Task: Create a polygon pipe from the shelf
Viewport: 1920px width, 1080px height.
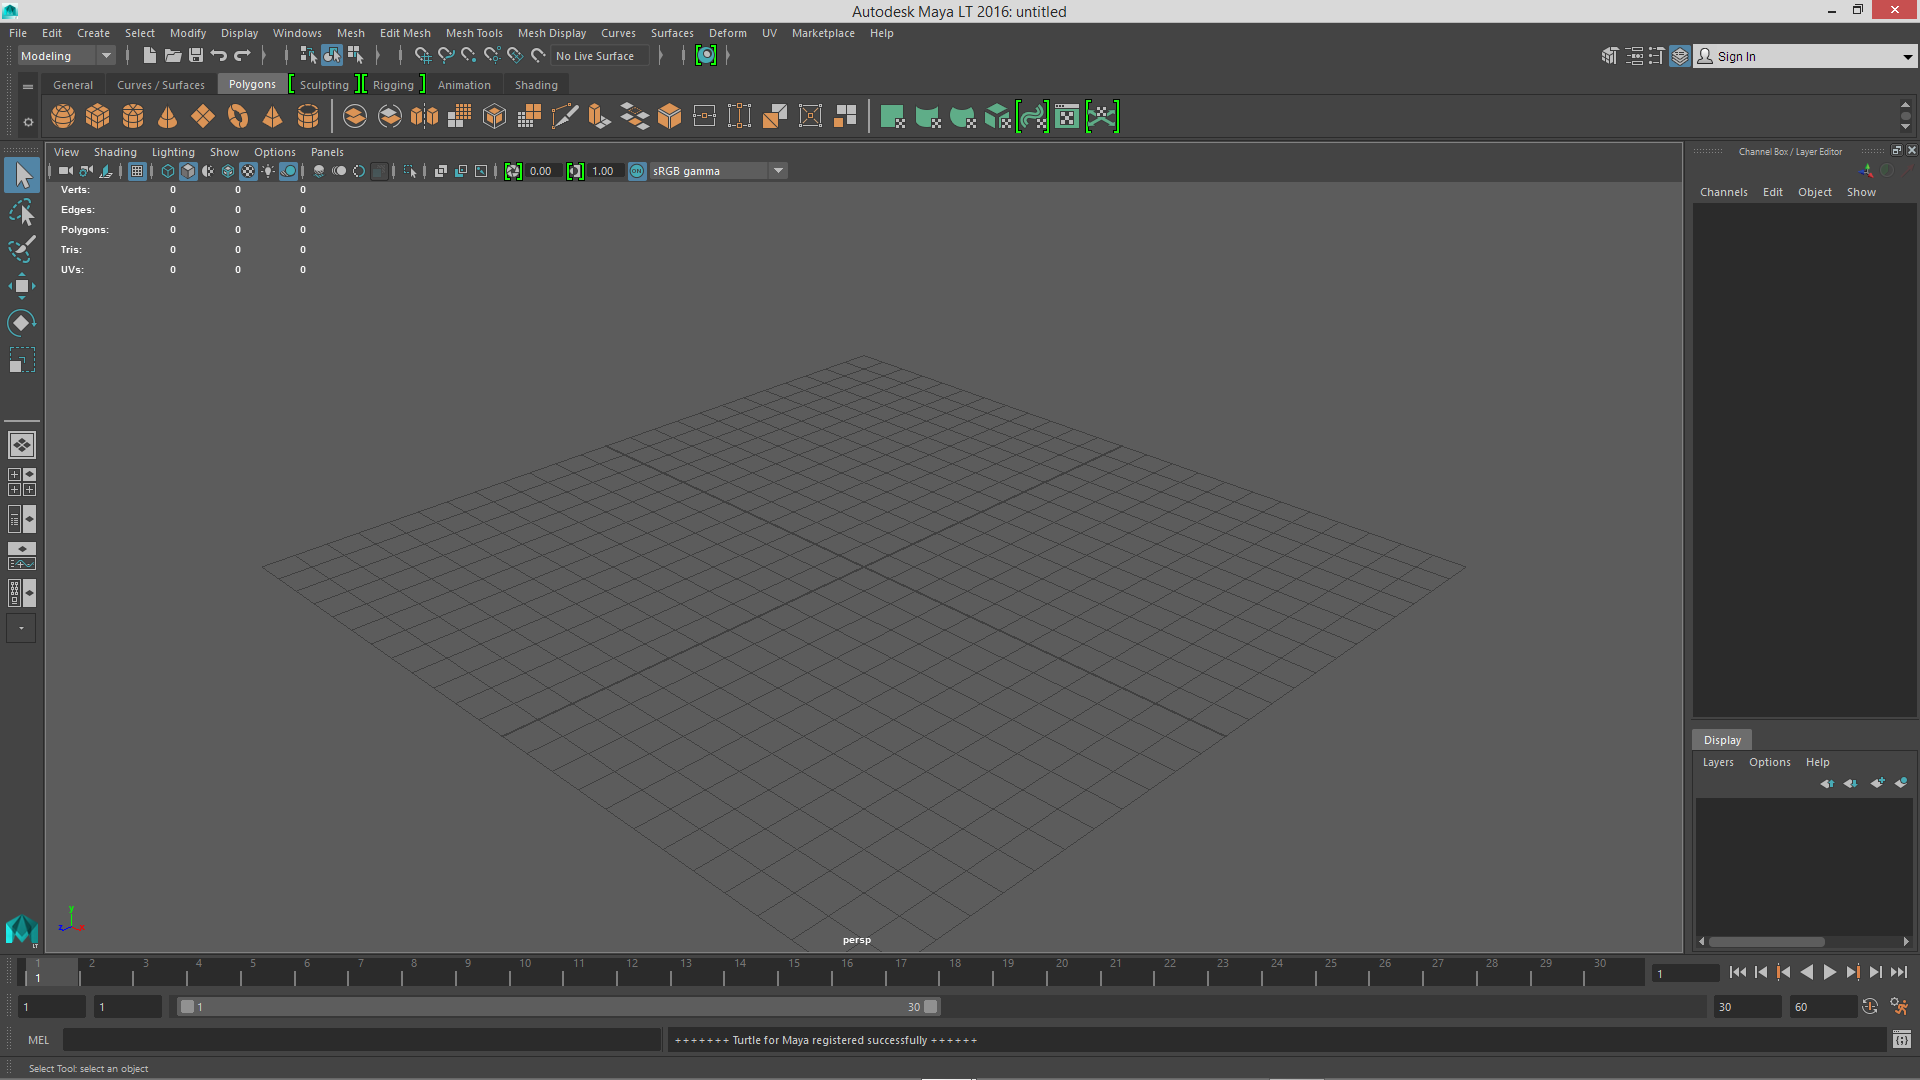Action: pos(308,117)
